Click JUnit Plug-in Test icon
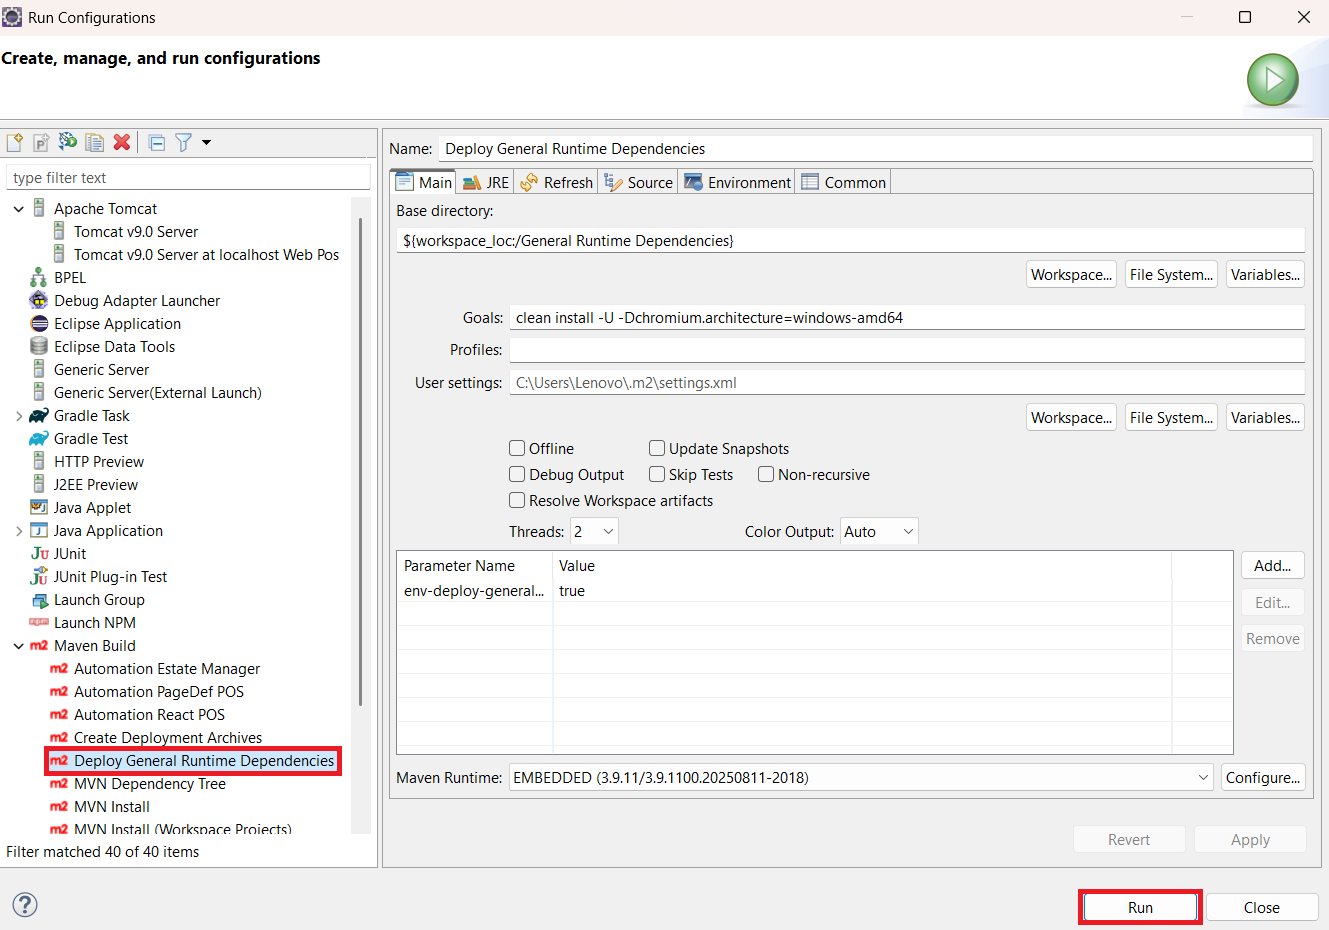 tap(39, 576)
